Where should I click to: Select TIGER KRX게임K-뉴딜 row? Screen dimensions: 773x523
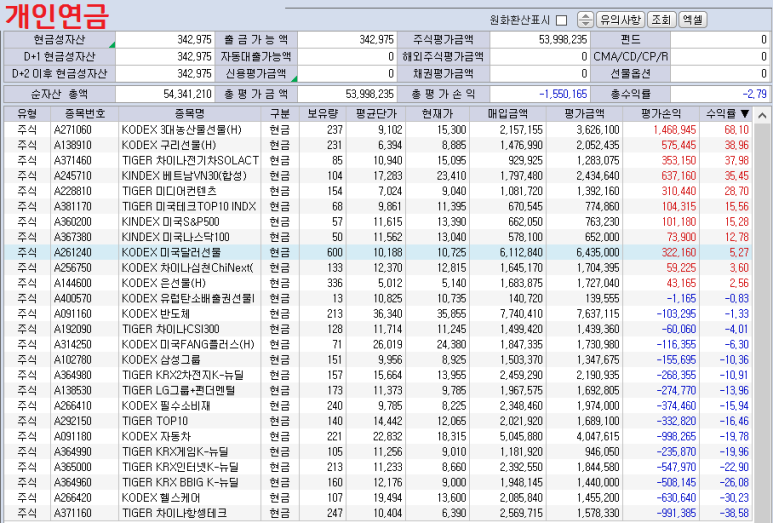(x=378, y=452)
